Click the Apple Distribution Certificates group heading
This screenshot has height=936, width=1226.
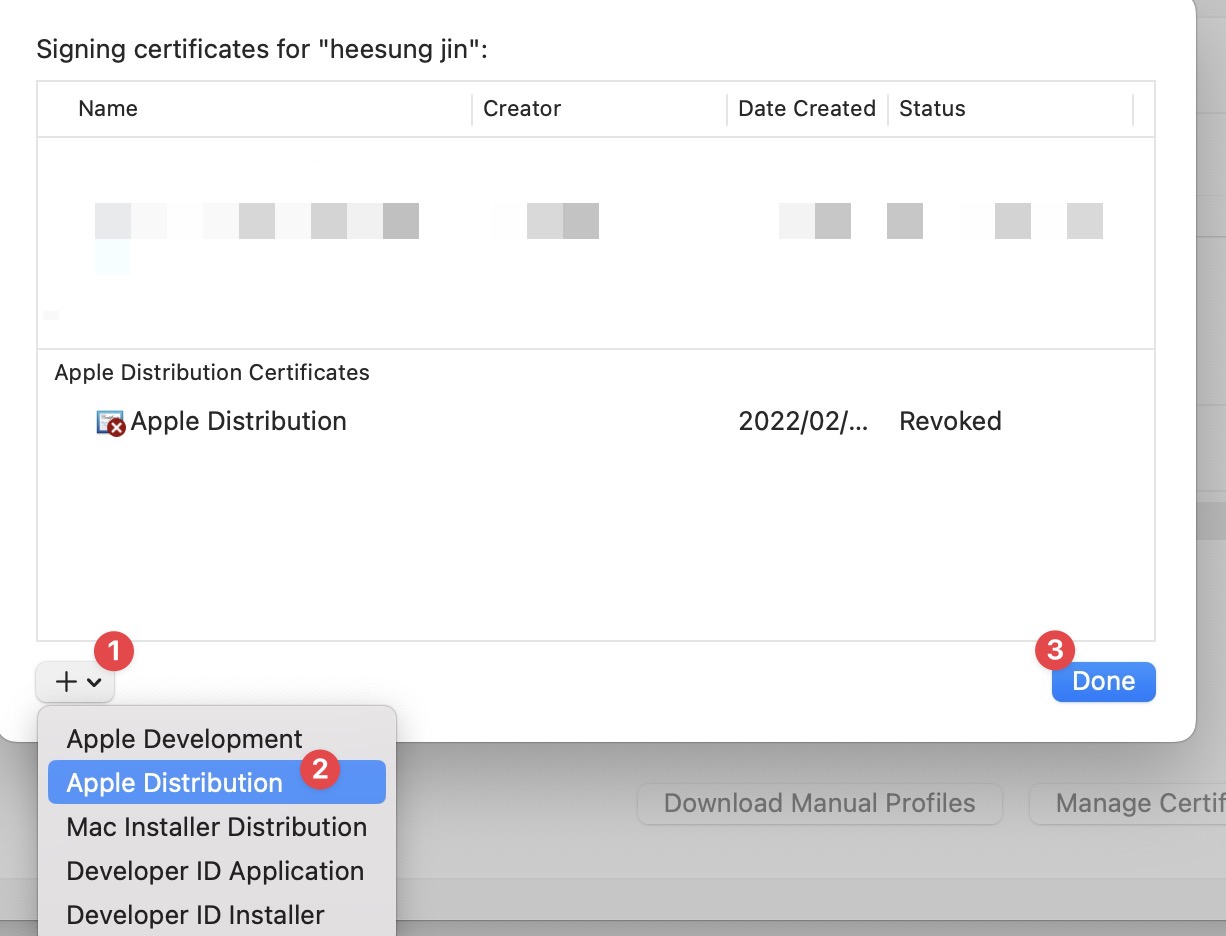pyautogui.click(x=212, y=373)
